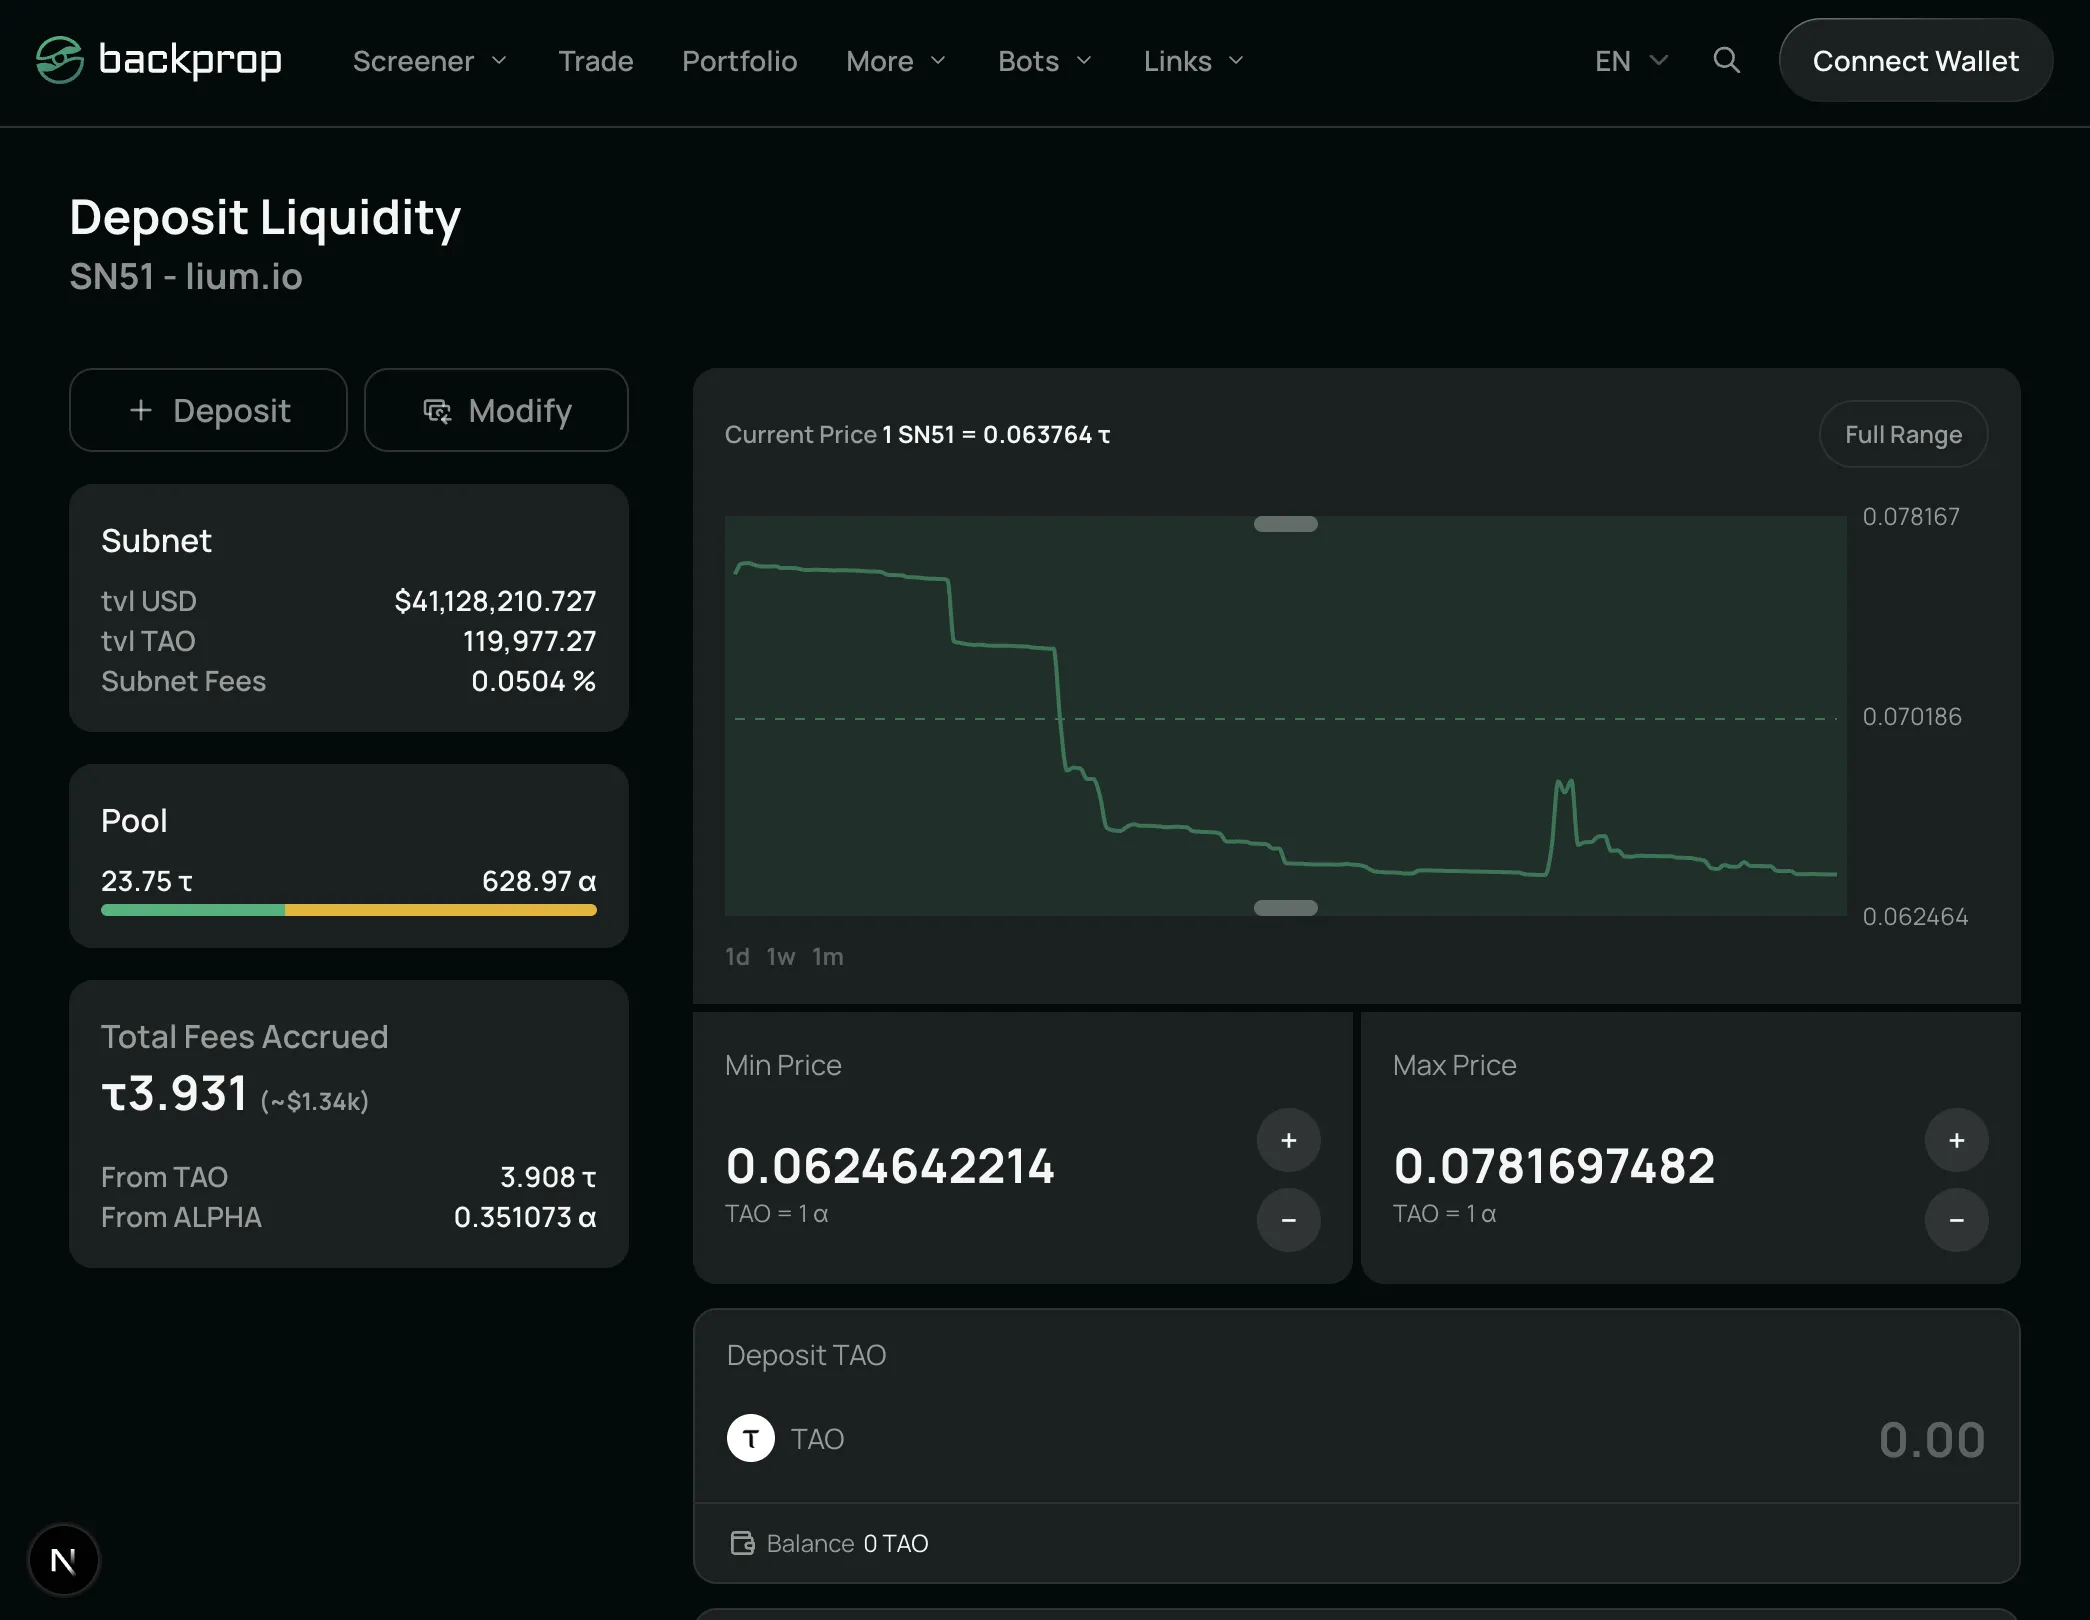This screenshot has height=1620, width=2090.
Task: Click the Total Fees τ3.931 value
Action: point(174,1093)
